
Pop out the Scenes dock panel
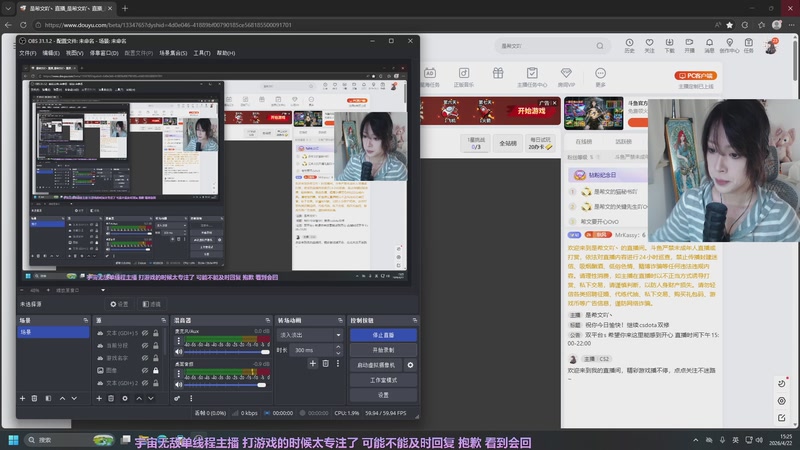click(x=85, y=320)
